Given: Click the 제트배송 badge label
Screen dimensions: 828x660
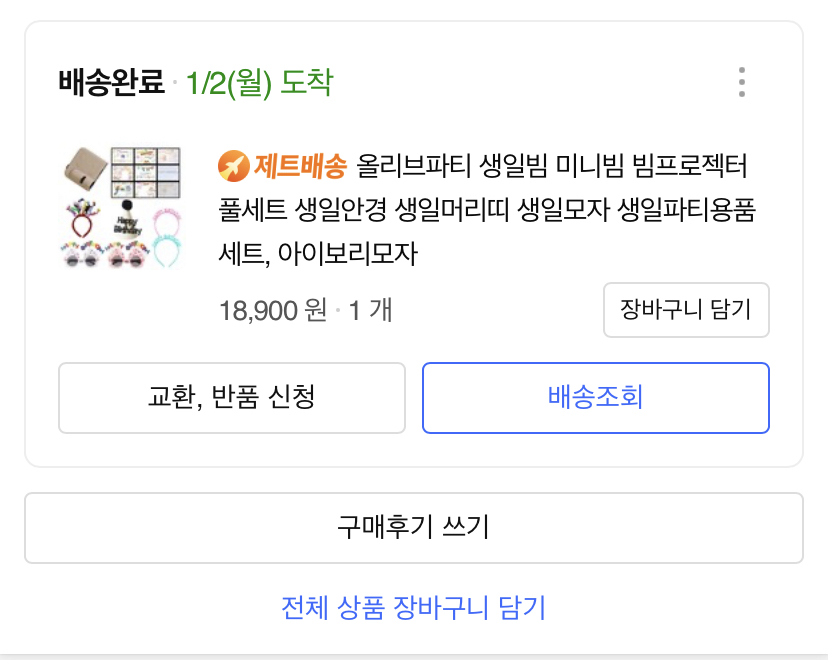Looking at the screenshot, I should 300,165.
